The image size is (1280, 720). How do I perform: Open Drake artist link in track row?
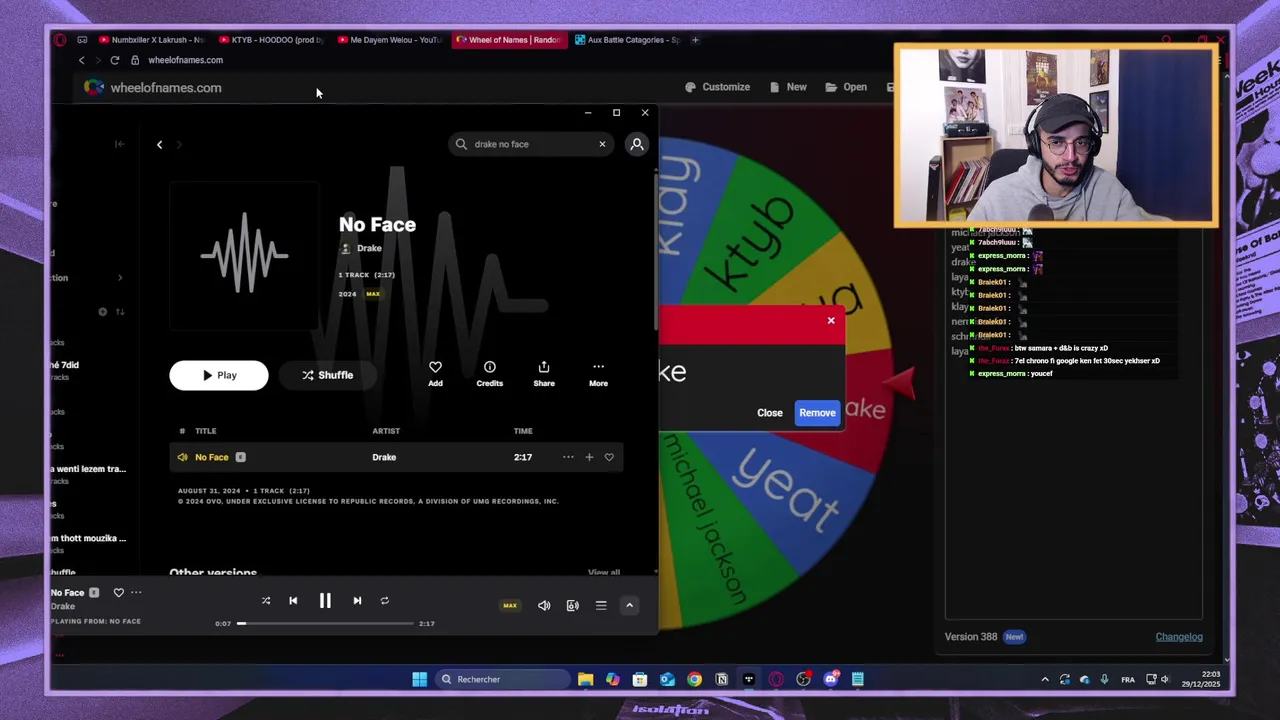point(384,457)
